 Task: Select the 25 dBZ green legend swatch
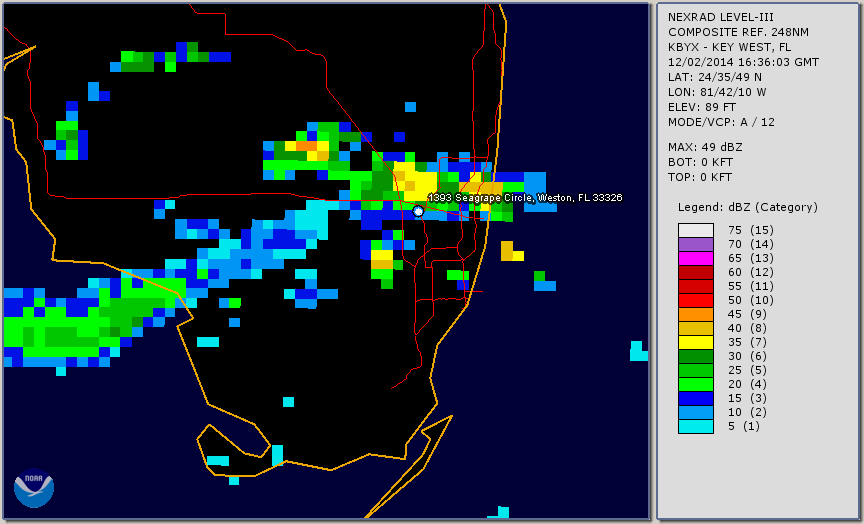point(695,370)
